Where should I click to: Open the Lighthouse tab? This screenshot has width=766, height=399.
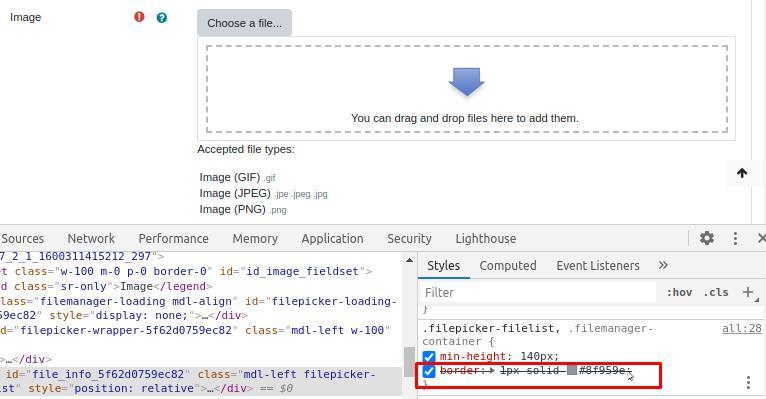pyautogui.click(x=486, y=238)
